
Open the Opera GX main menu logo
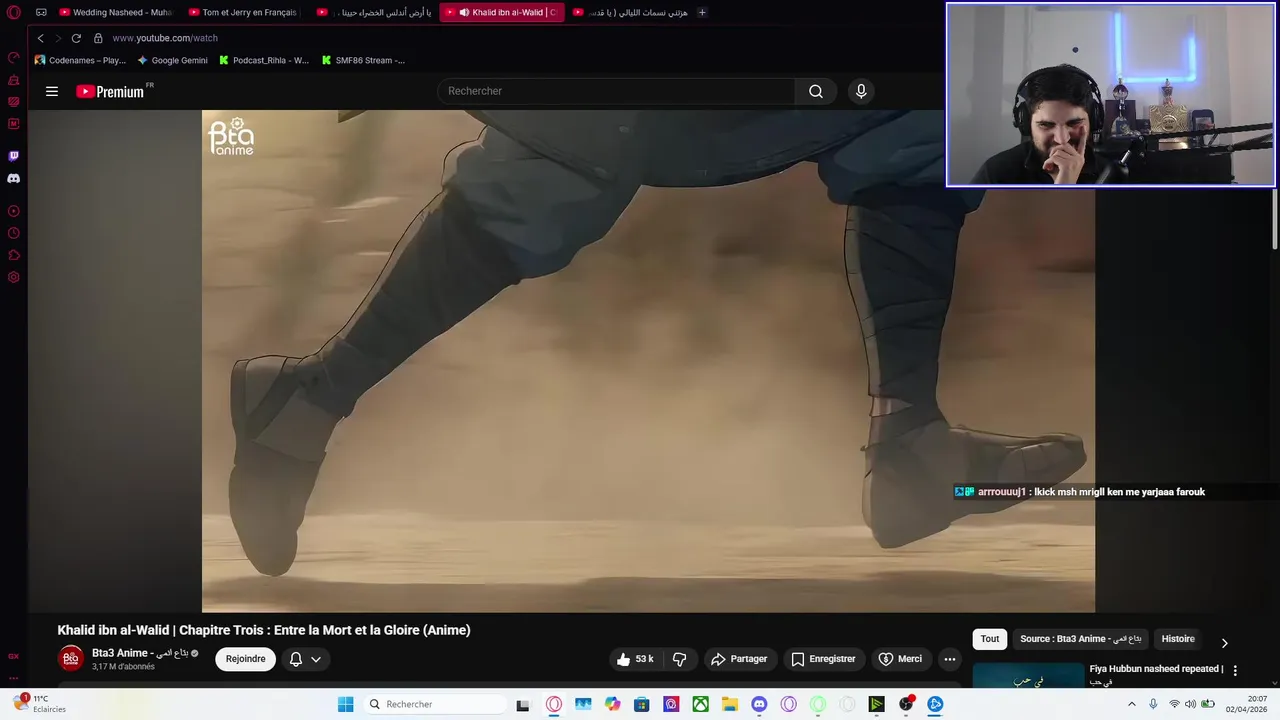14,12
